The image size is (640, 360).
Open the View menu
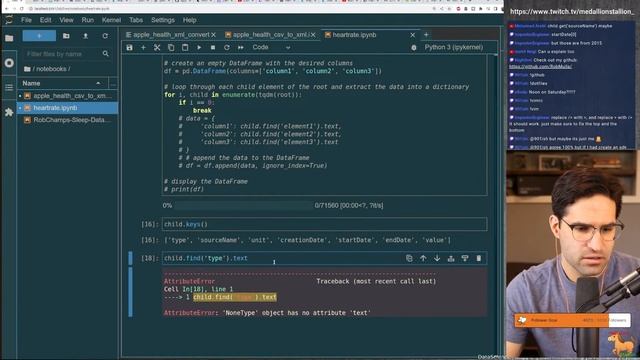66,20
